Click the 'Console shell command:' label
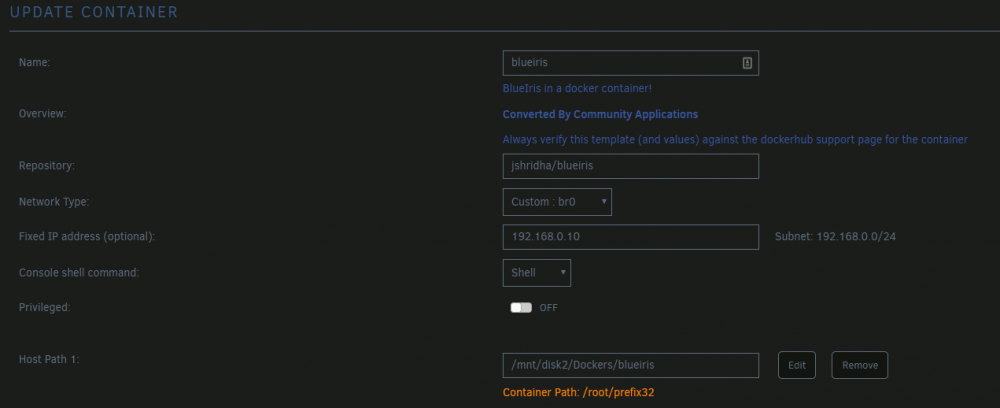This screenshot has height=408, width=1000. tap(79, 273)
